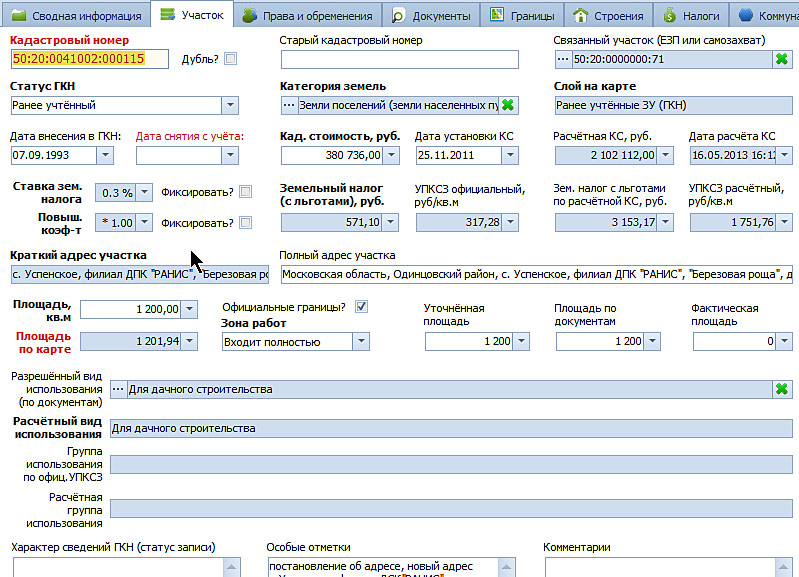Select the Участок tab

[x=192, y=14]
